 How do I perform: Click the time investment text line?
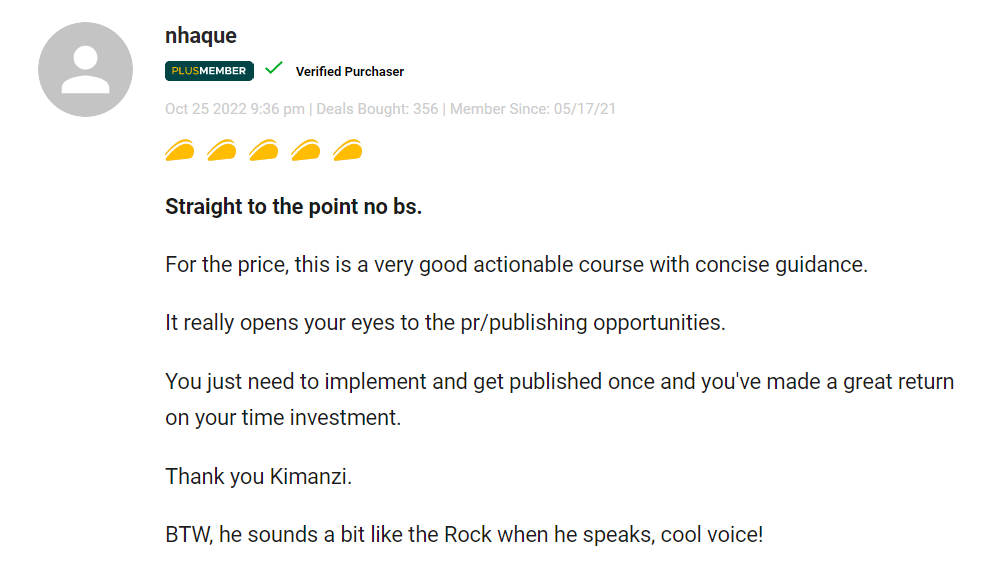pyautogui.click(x=283, y=418)
